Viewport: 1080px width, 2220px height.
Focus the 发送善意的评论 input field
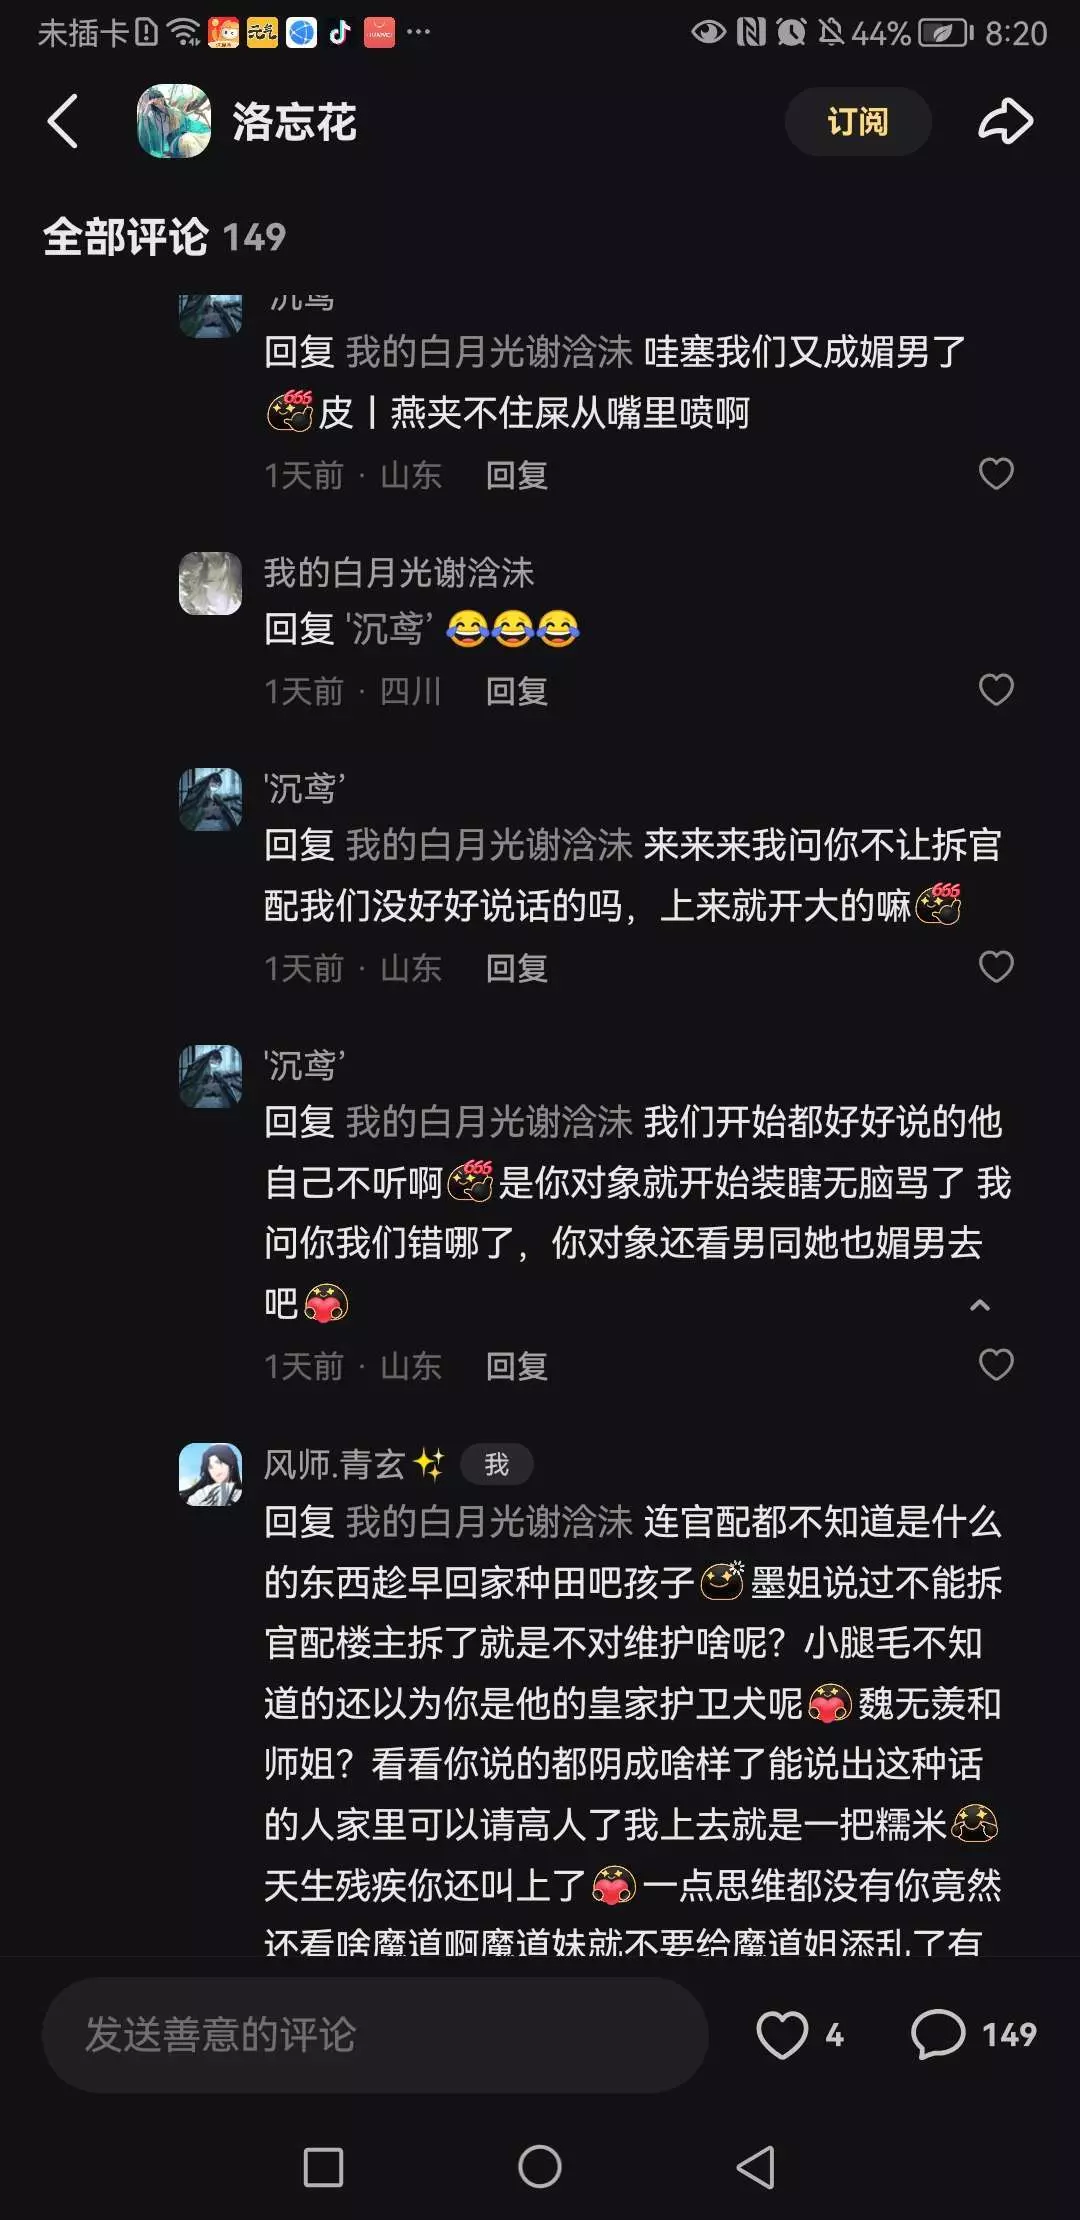coord(375,2035)
